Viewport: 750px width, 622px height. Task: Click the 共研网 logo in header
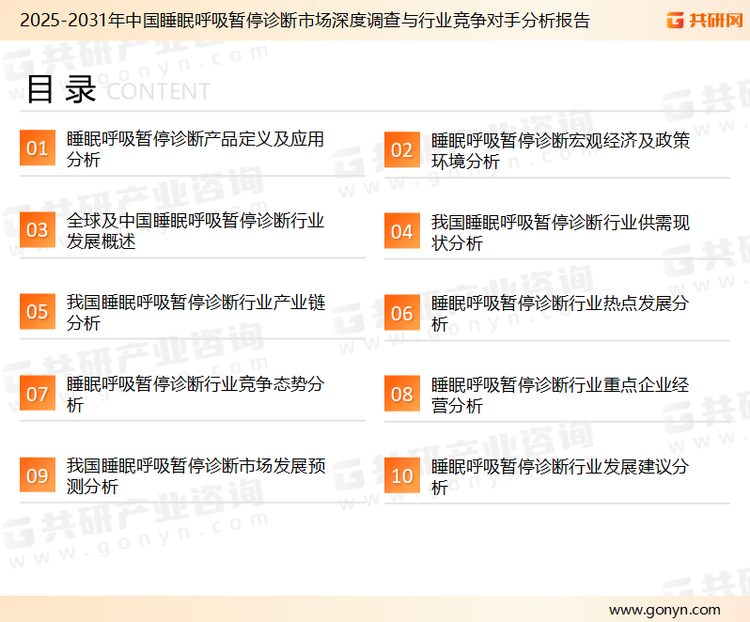click(x=704, y=20)
